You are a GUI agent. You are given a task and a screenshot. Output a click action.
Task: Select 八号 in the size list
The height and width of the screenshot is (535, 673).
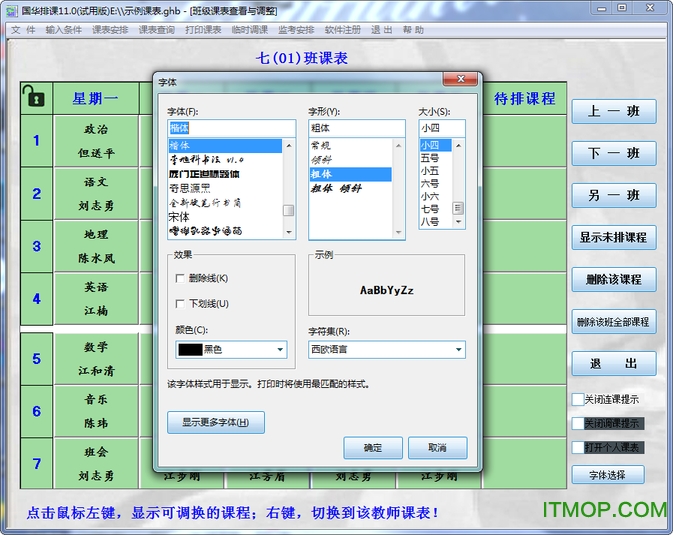coord(436,222)
